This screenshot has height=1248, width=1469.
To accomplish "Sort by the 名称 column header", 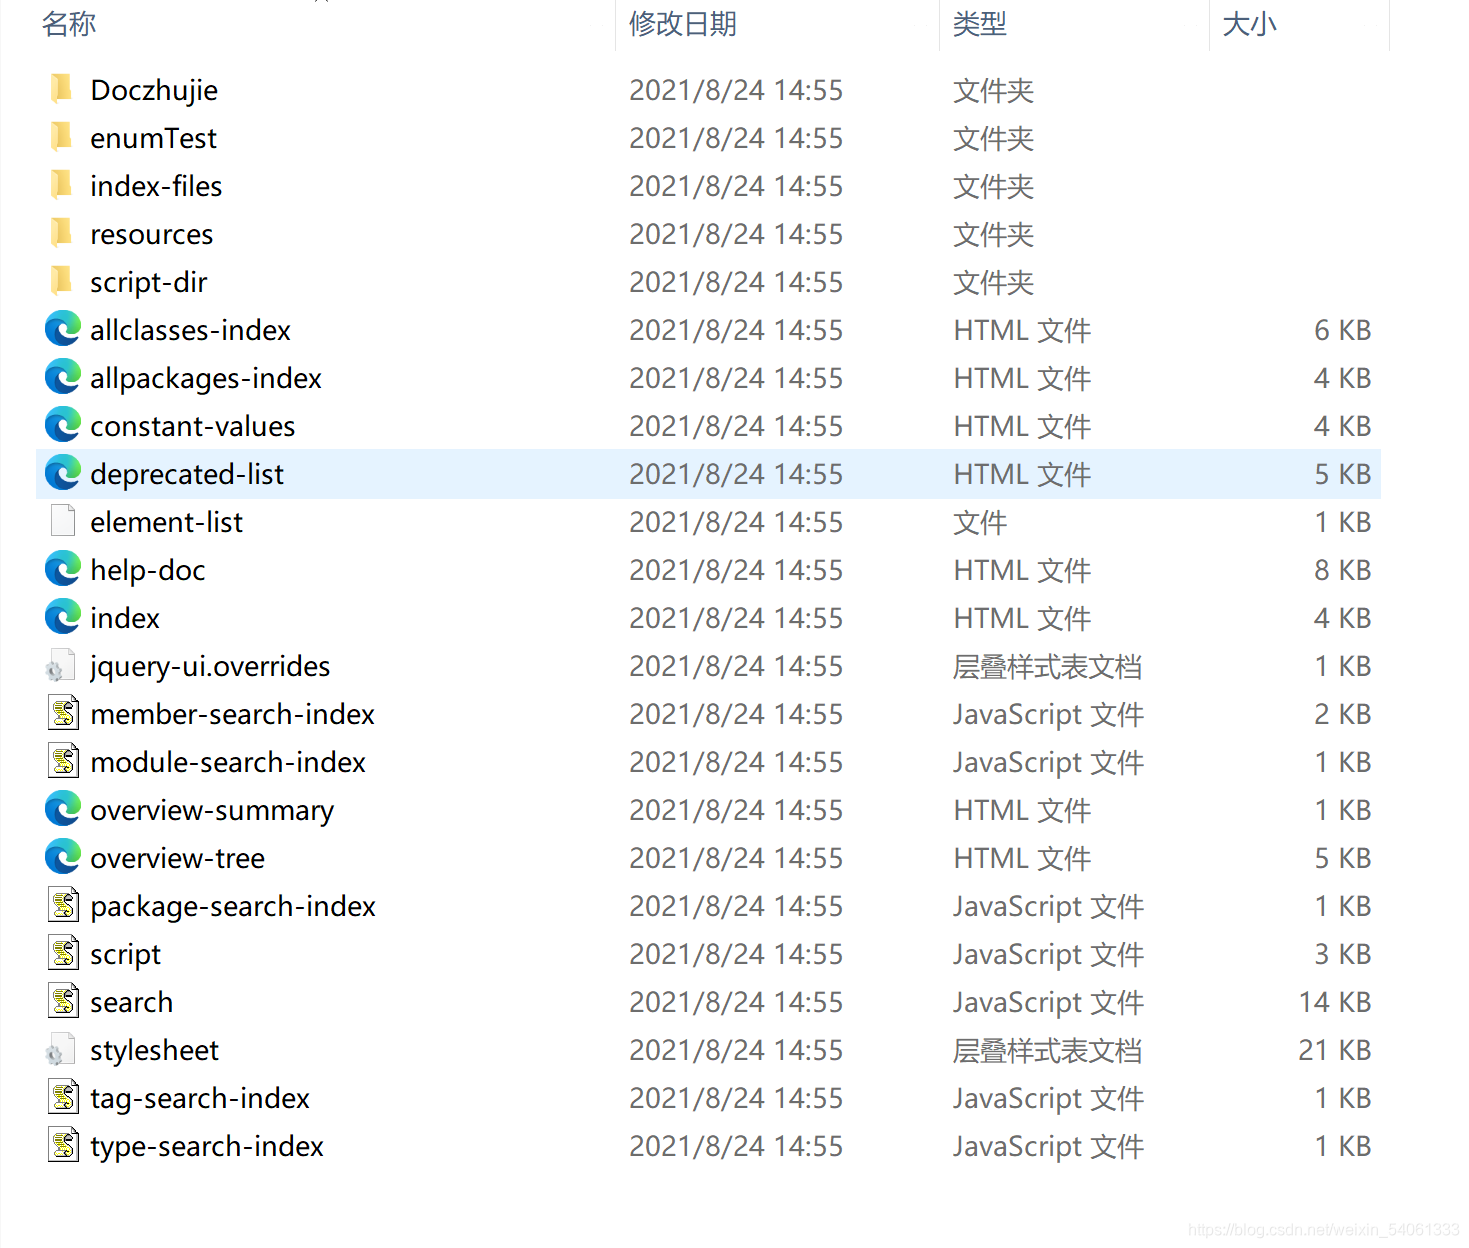I will pyautogui.click(x=69, y=24).
